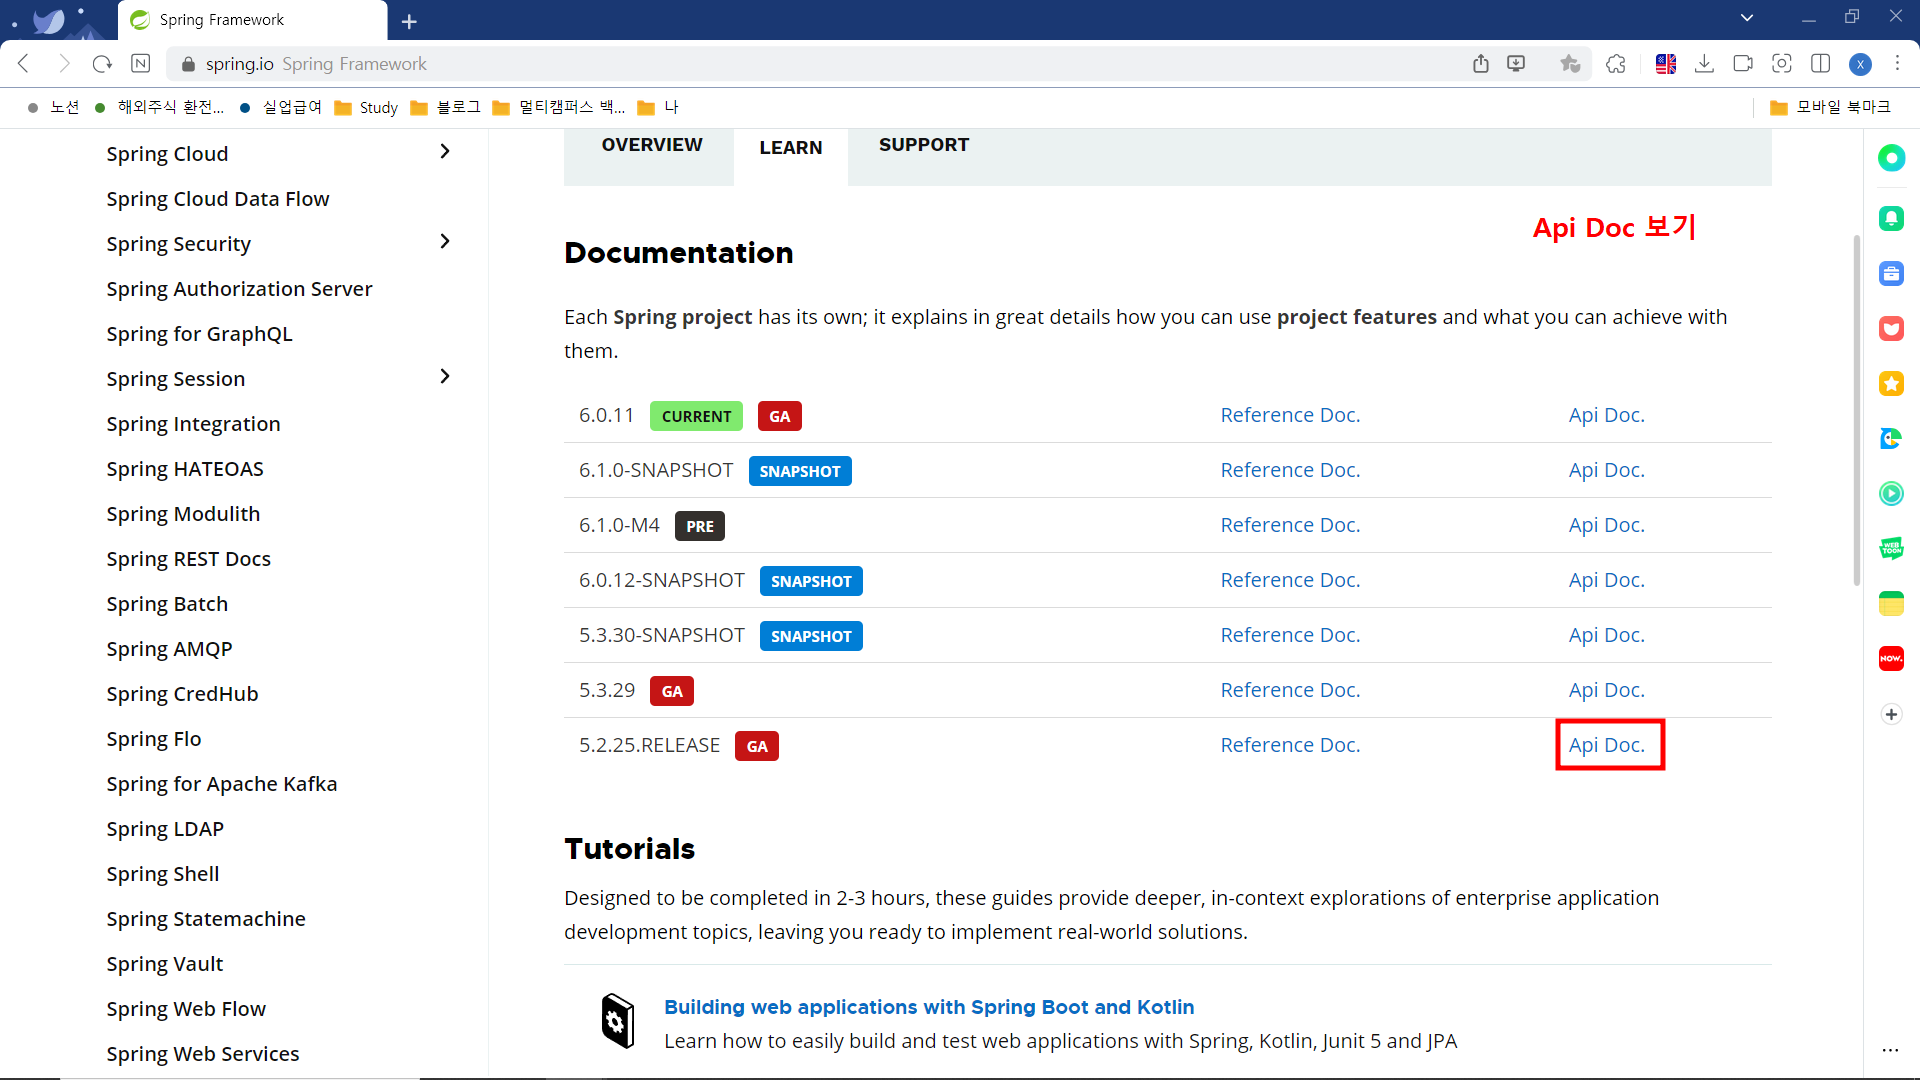The height and width of the screenshot is (1080, 1920).
Task: Open the 노션 bookmark
Action: pos(54,107)
